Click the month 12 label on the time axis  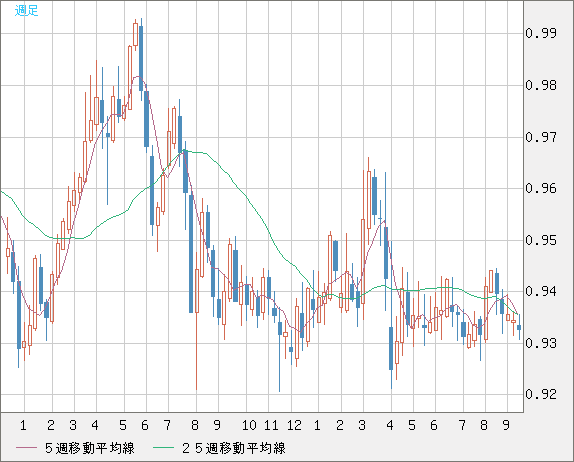(x=294, y=425)
